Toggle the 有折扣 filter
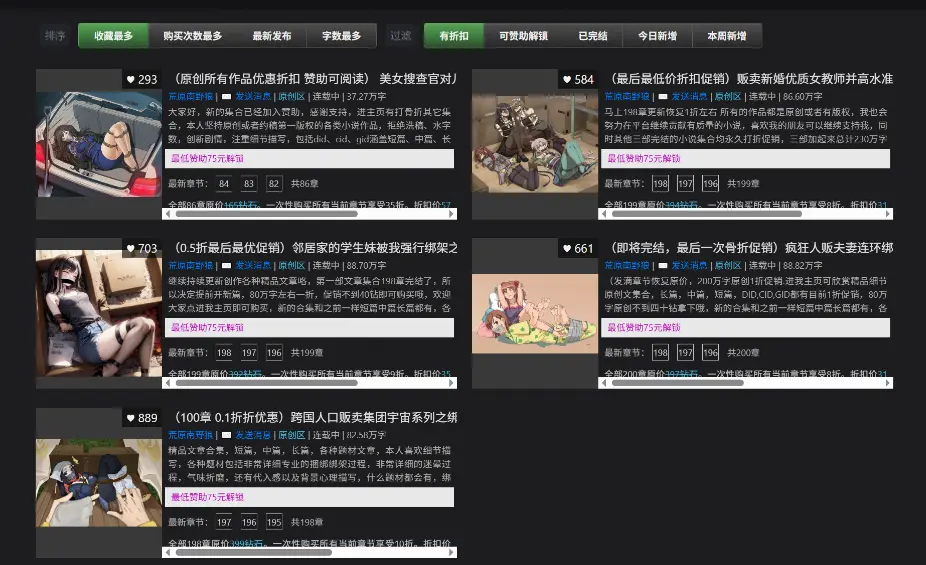Screen dimensions: 926x565 point(454,36)
